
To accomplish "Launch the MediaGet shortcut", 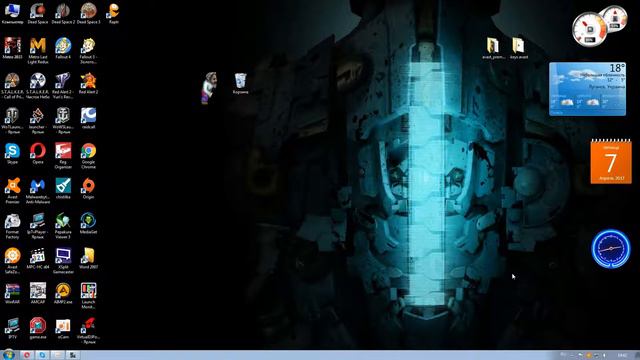I will pyautogui.click(x=88, y=223).
